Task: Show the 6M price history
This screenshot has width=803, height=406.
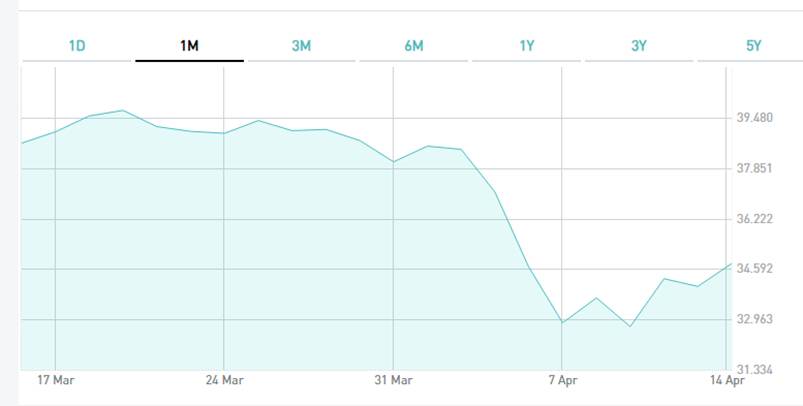Action: pos(414,46)
